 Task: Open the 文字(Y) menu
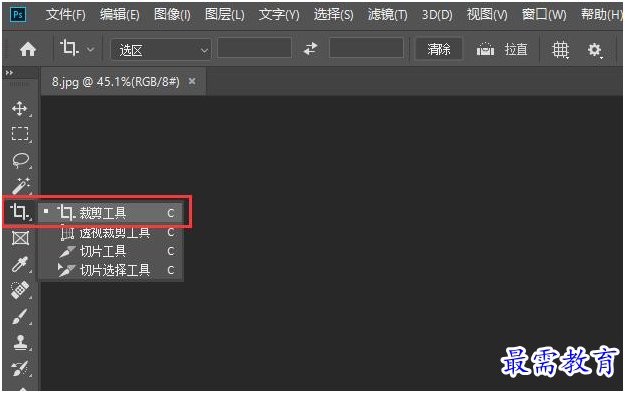pyautogui.click(x=279, y=15)
